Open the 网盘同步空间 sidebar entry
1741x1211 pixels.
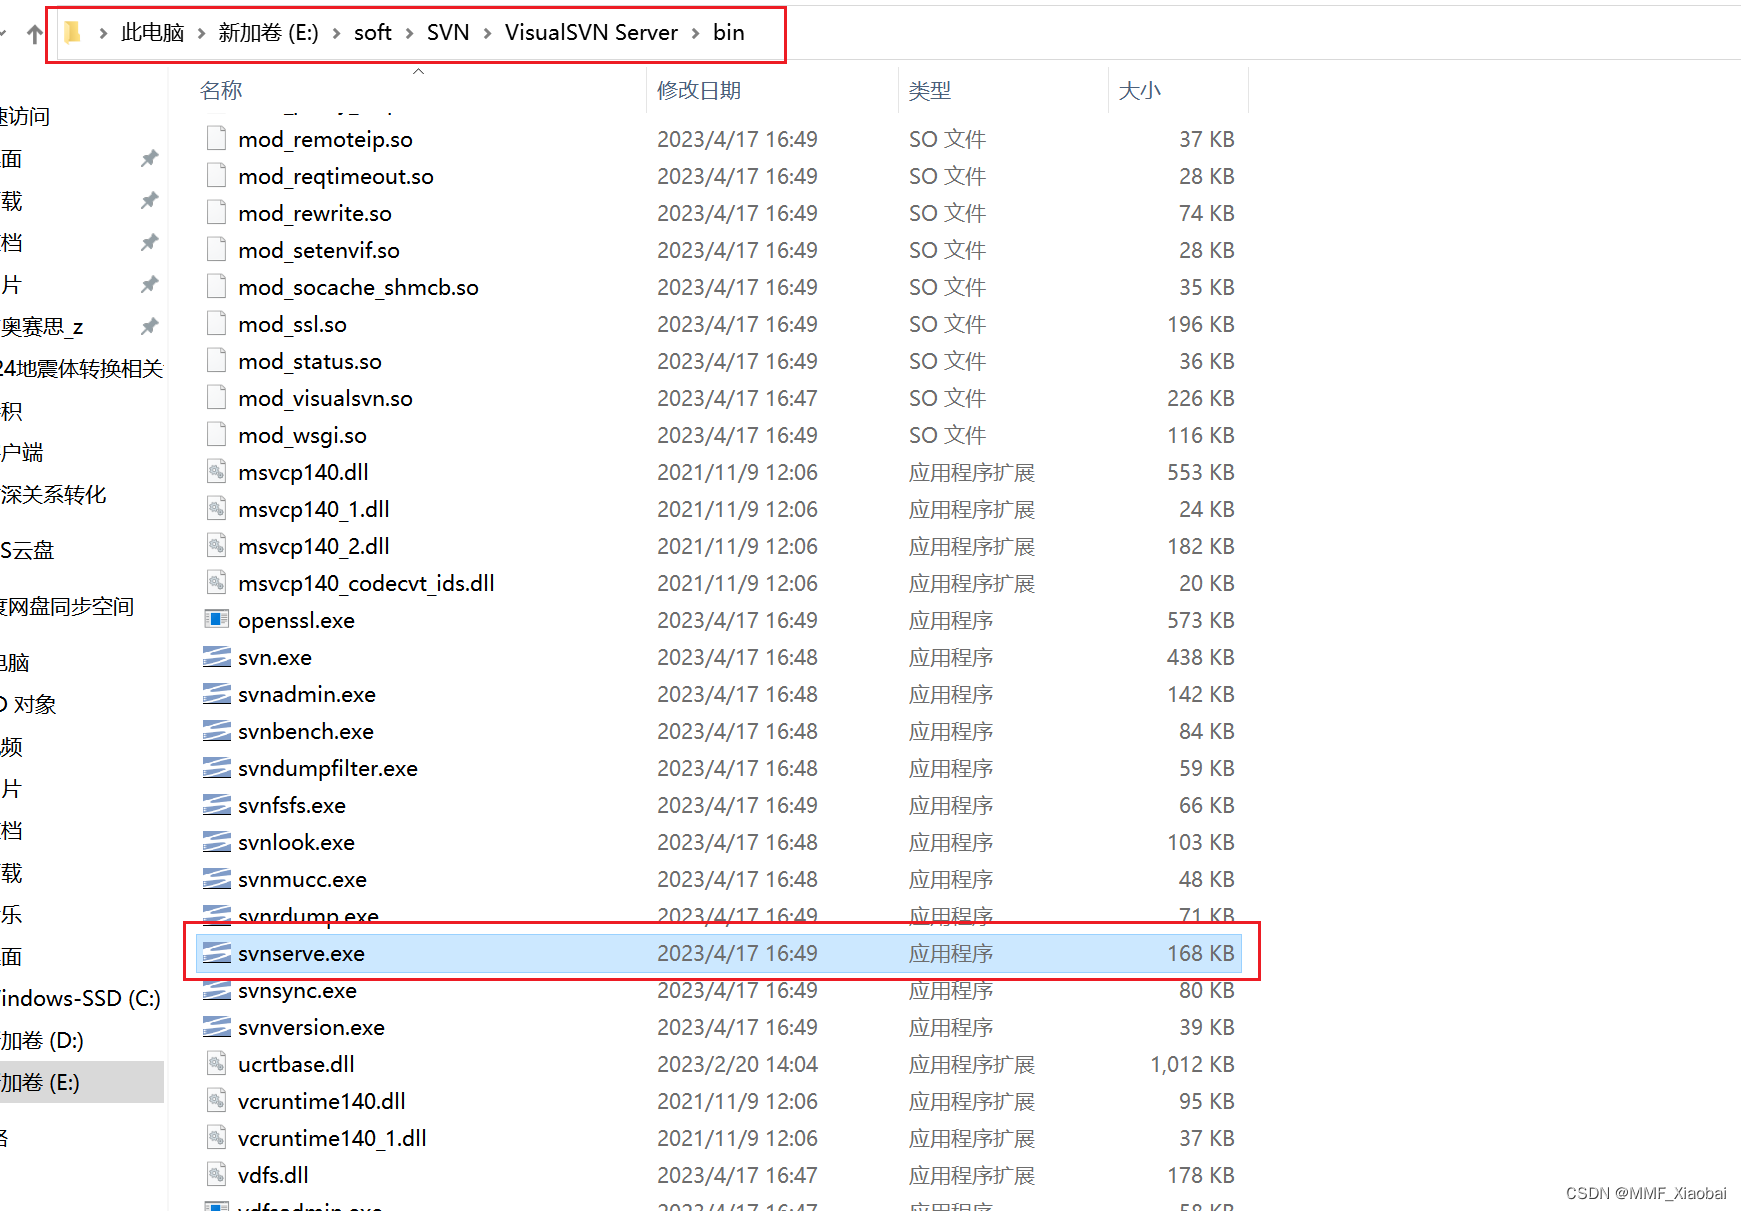67,607
